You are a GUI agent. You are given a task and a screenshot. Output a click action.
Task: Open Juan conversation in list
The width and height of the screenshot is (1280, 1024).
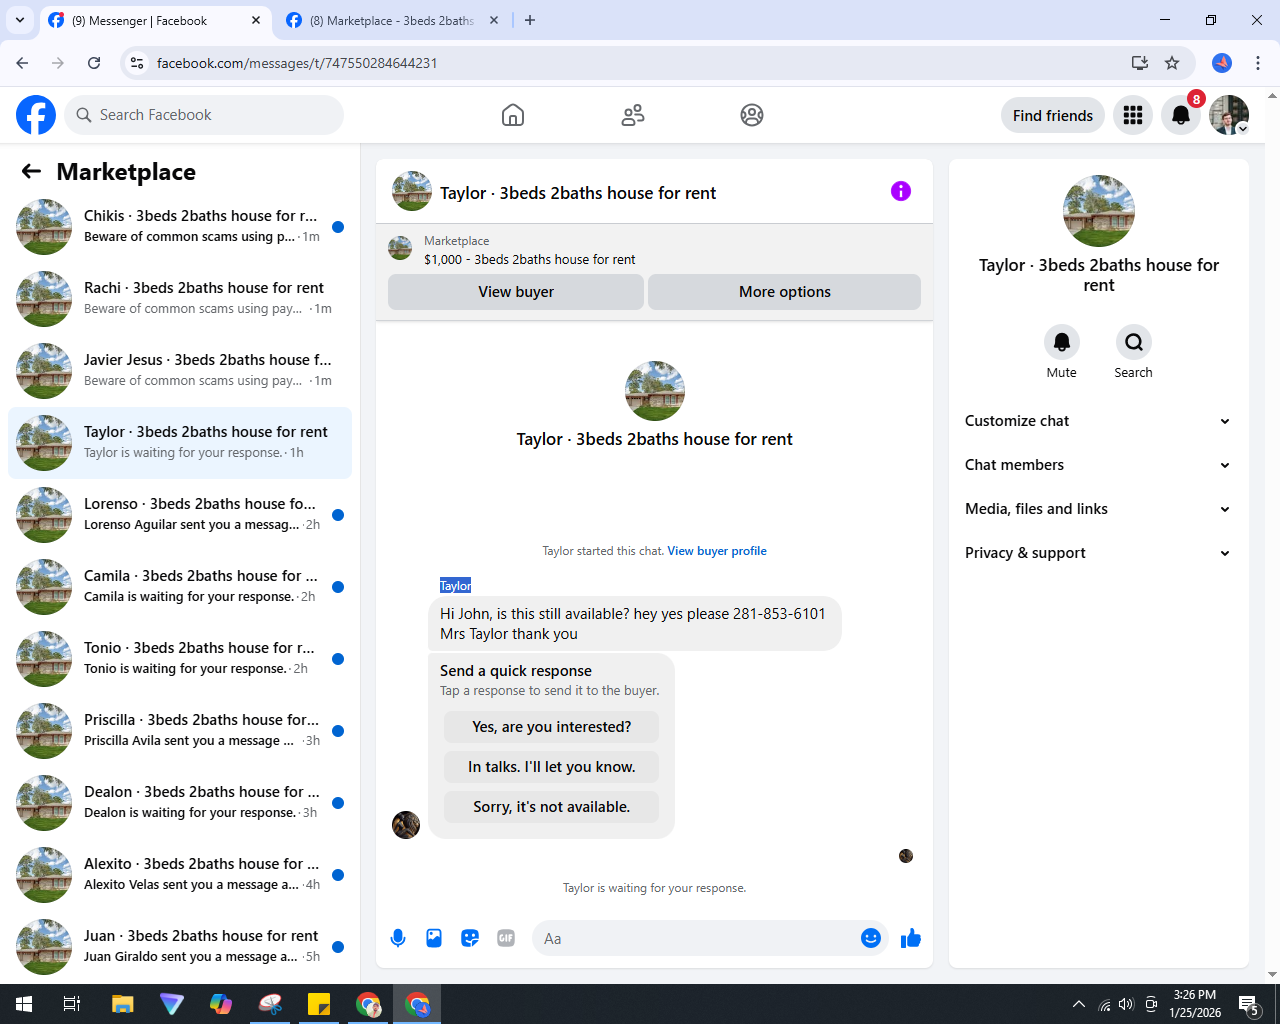pyautogui.click(x=180, y=947)
